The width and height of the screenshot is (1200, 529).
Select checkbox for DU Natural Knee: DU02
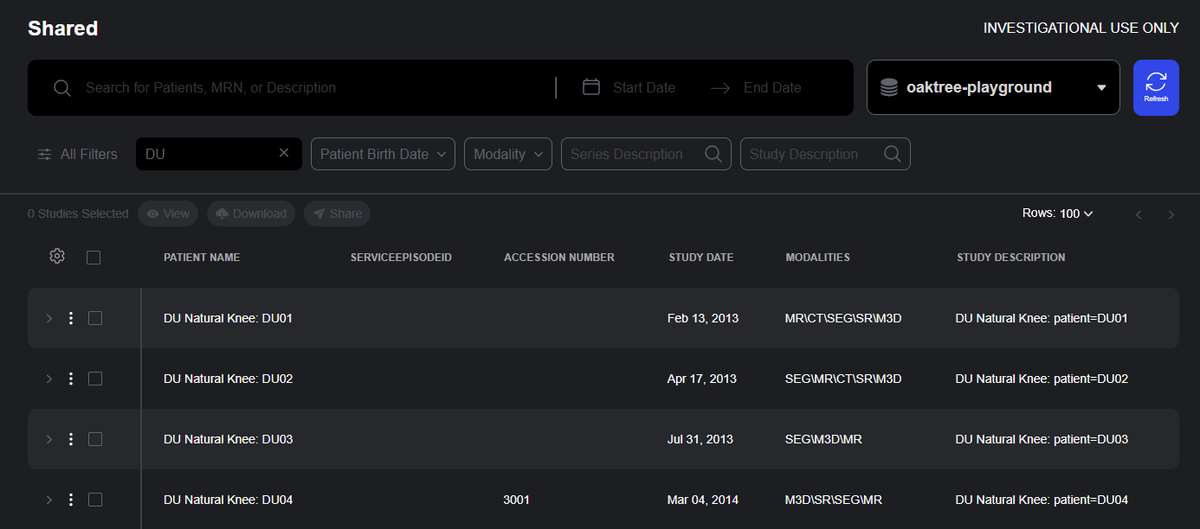[x=95, y=379]
